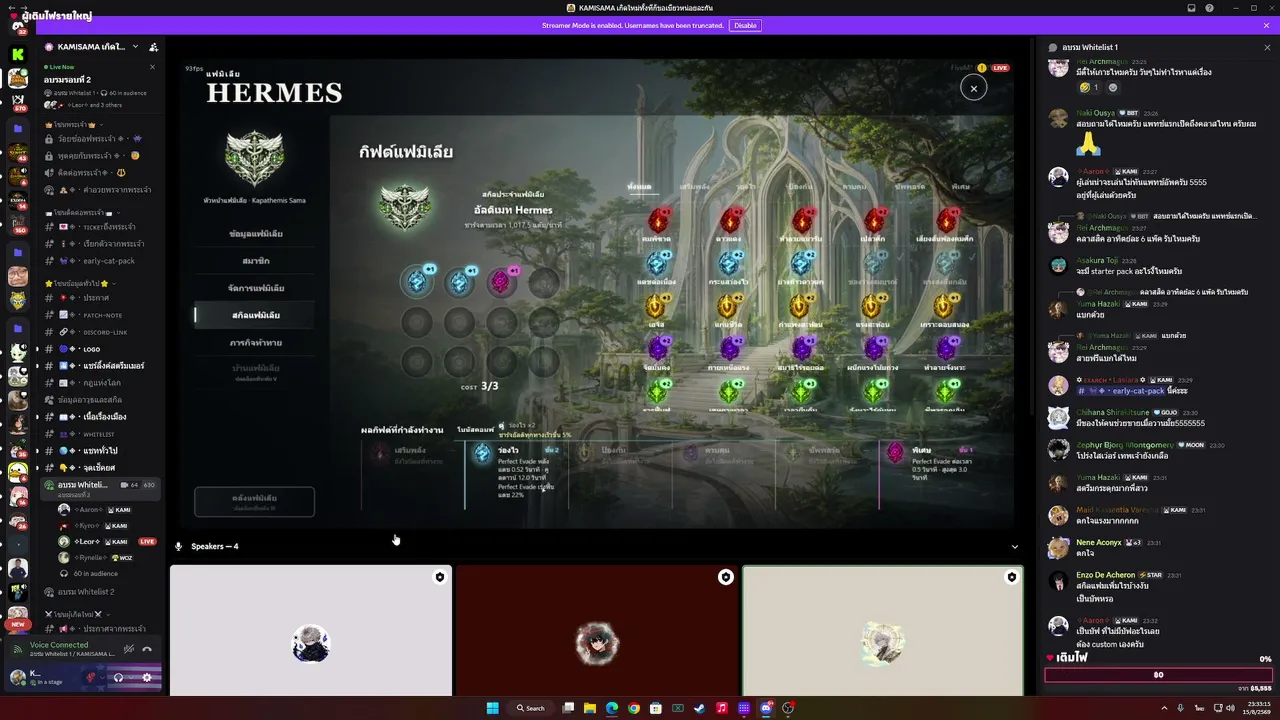
Task: Select the last red gem in the top row
Action: (946, 220)
